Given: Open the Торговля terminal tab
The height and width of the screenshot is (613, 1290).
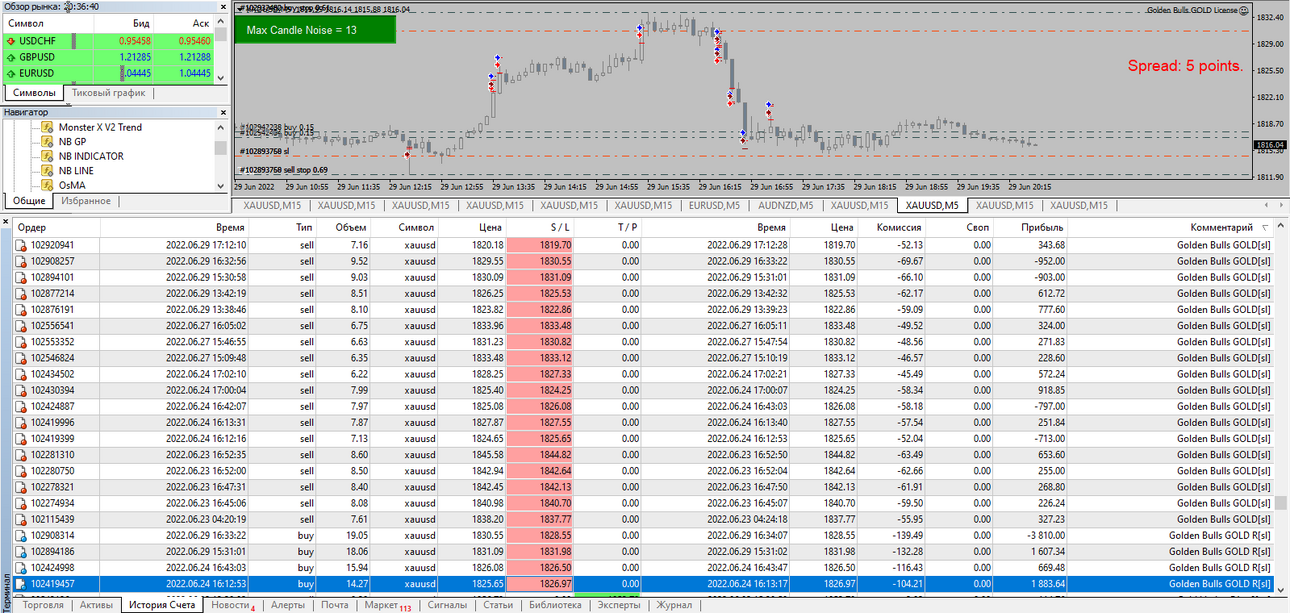Looking at the screenshot, I should pyautogui.click(x=43, y=605).
